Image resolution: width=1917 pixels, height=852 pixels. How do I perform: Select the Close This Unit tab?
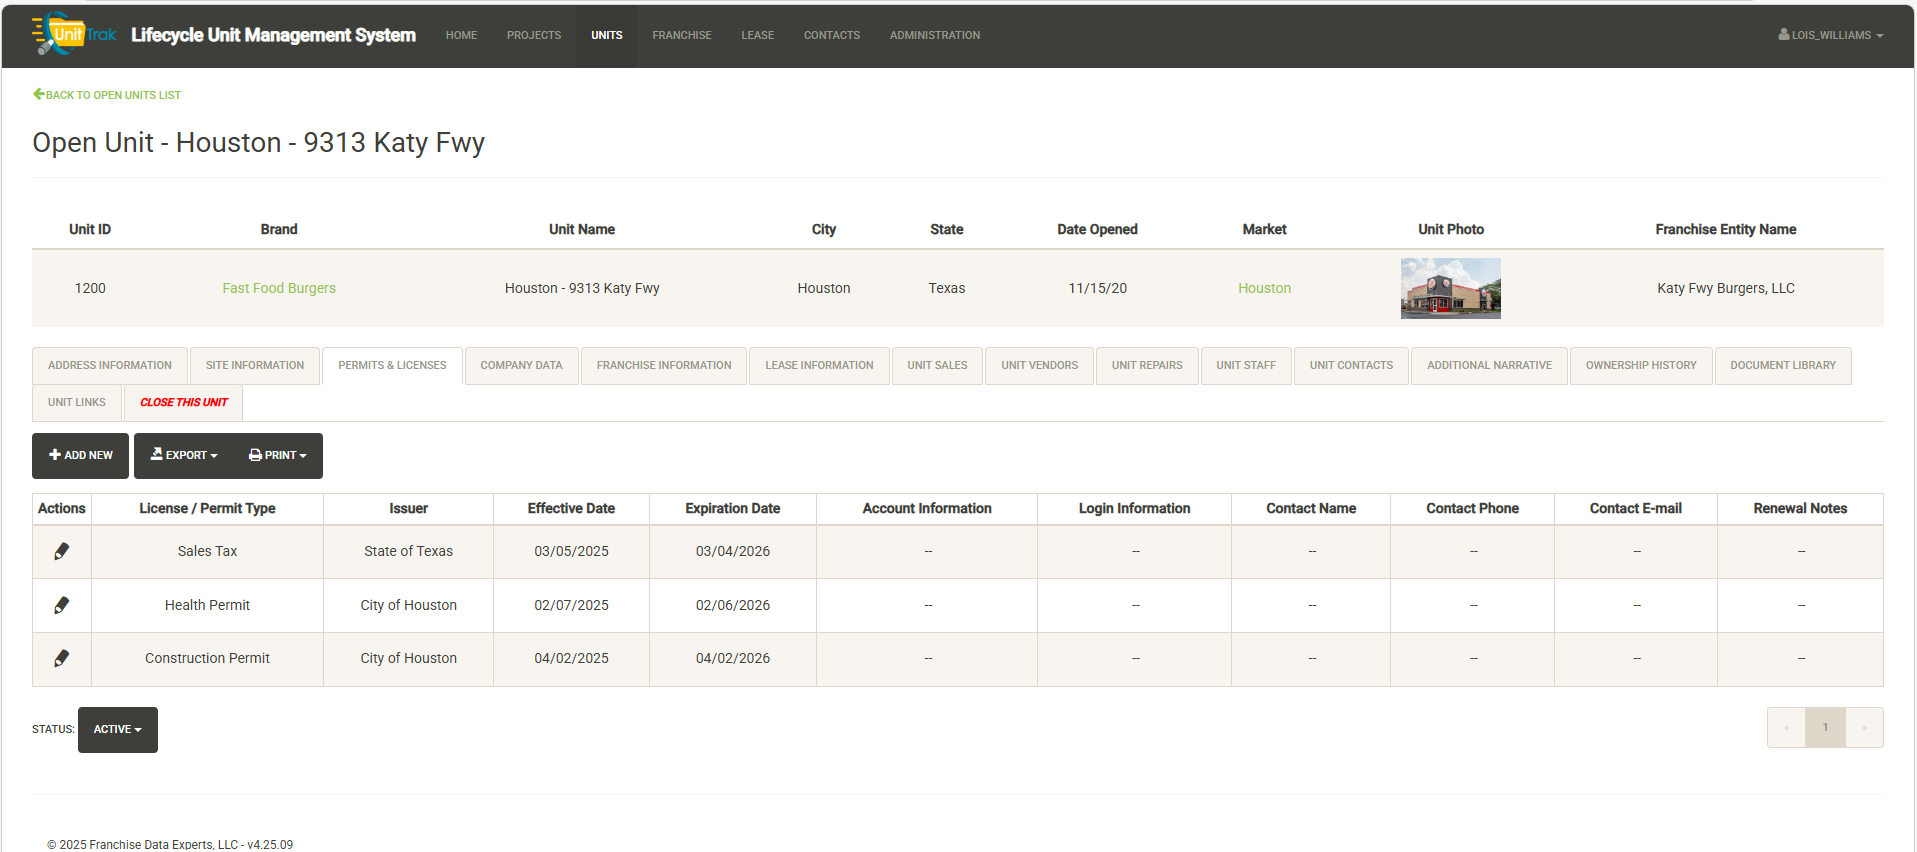pyautogui.click(x=183, y=403)
